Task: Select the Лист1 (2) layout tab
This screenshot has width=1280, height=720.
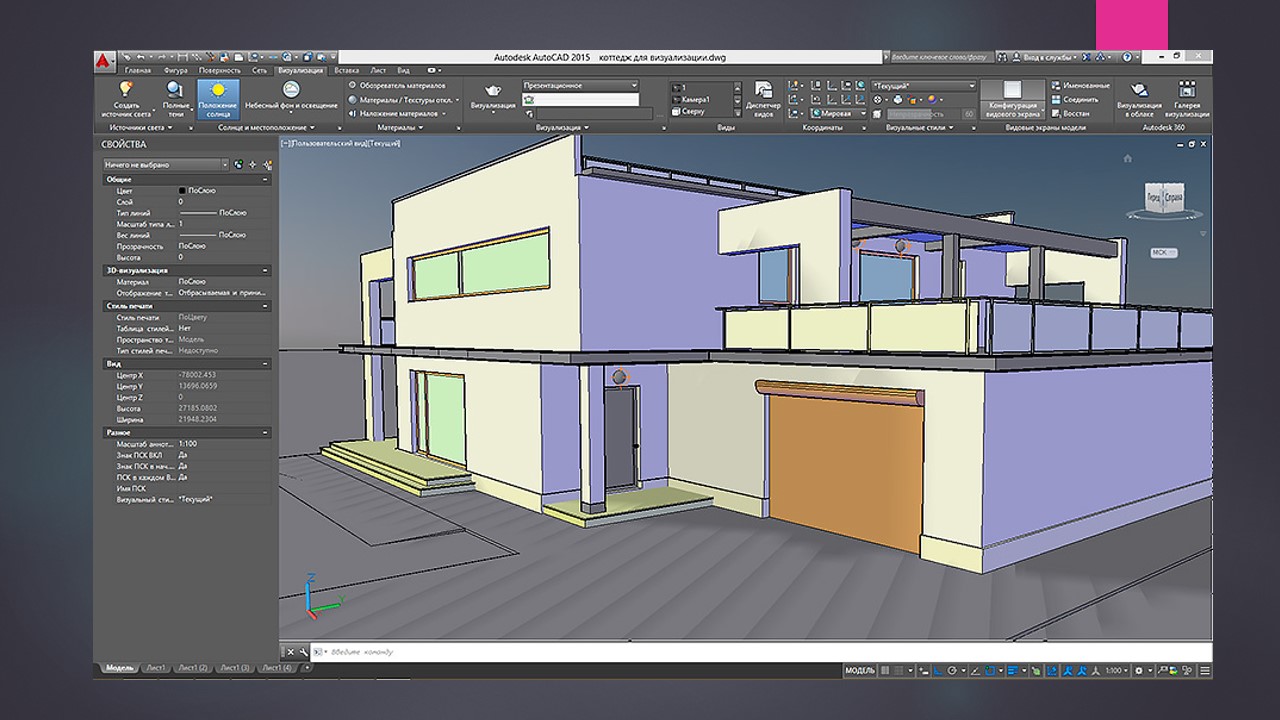Action: 190,667
